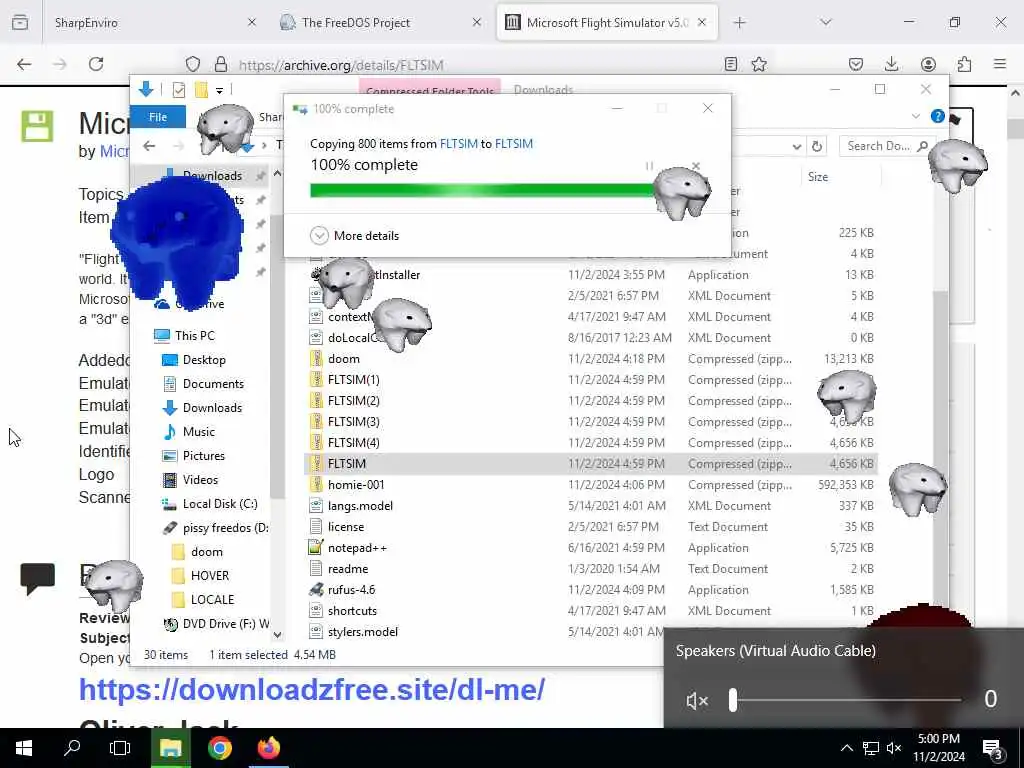Open quick access toolbar customize dropdown

pos(220,90)
